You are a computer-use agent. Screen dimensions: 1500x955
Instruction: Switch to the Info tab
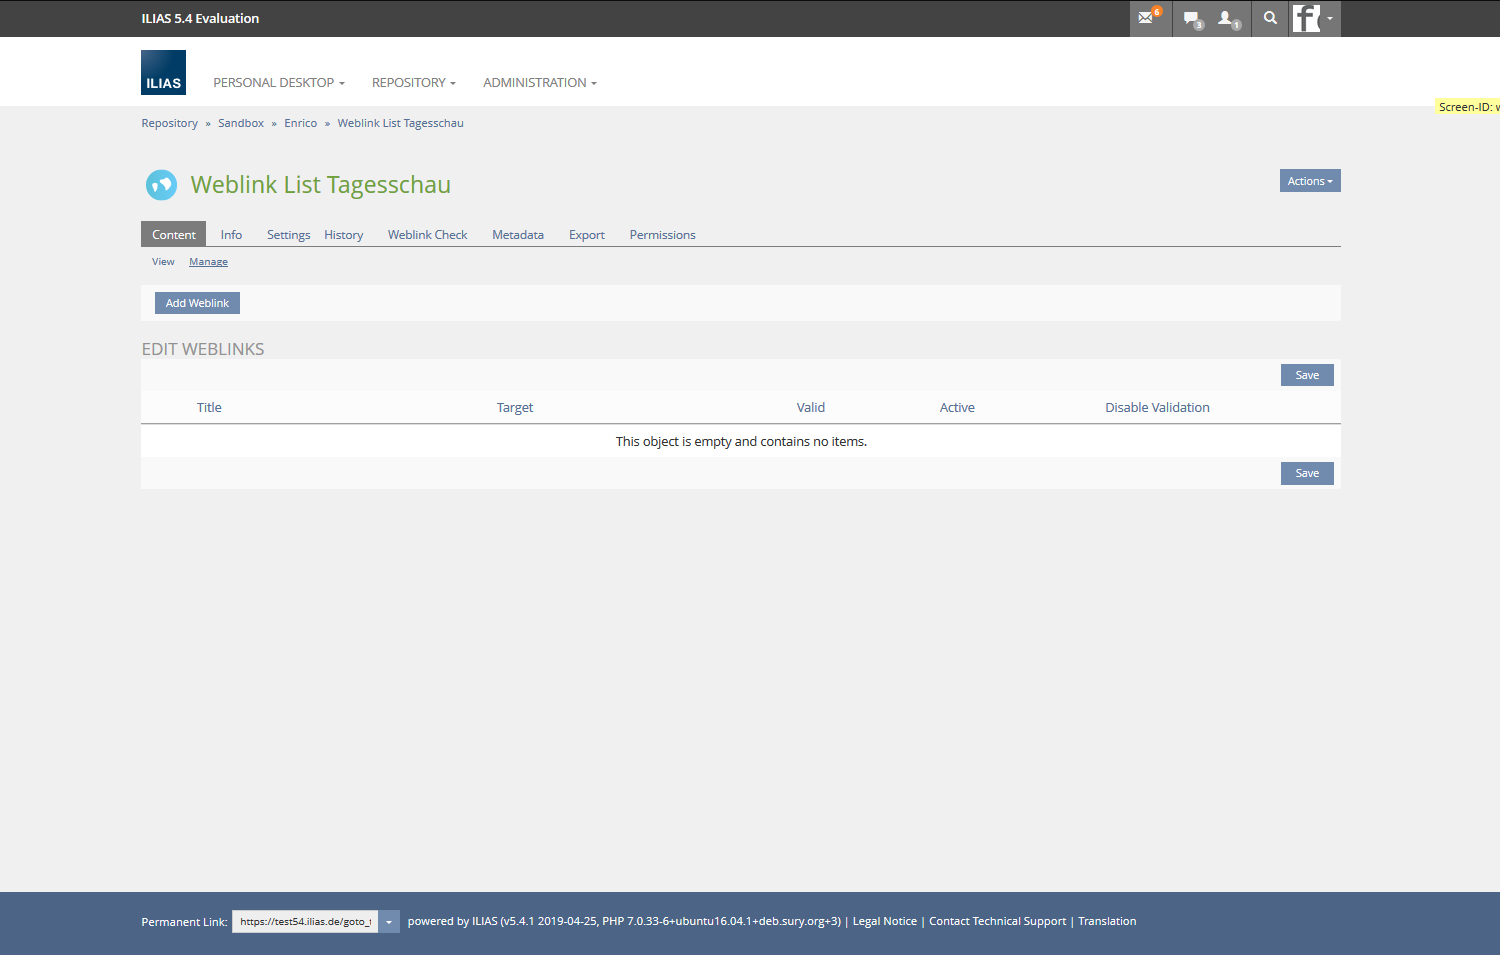(x=231, y=235)
